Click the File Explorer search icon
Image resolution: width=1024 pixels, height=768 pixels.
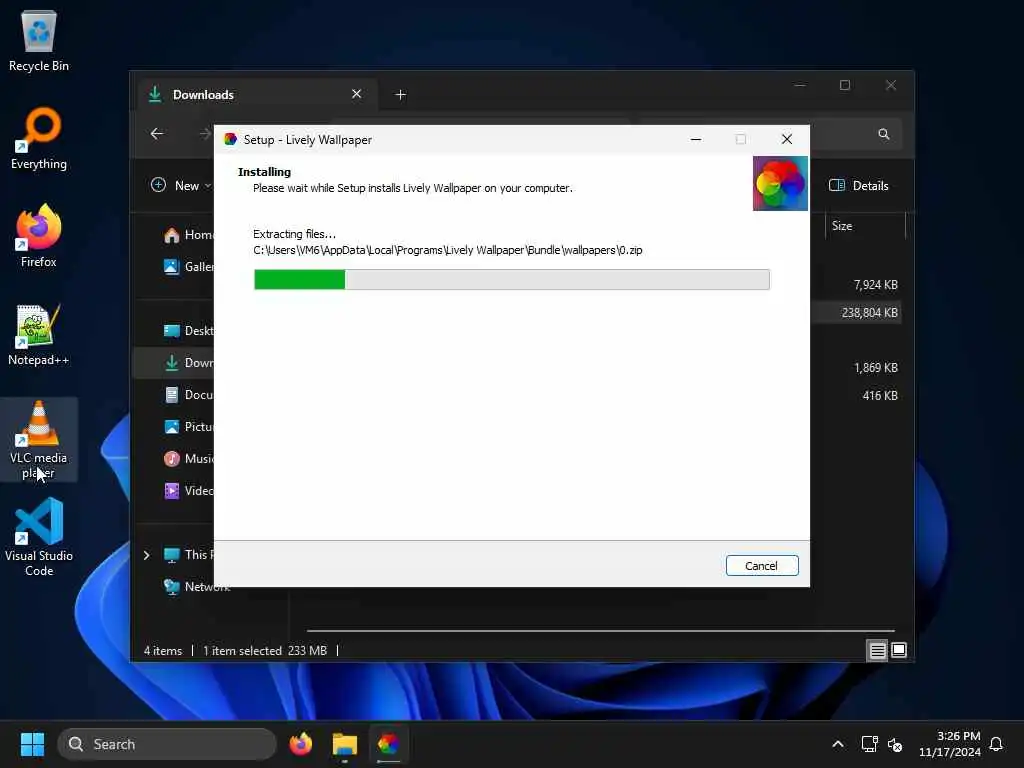pos(884,134)
